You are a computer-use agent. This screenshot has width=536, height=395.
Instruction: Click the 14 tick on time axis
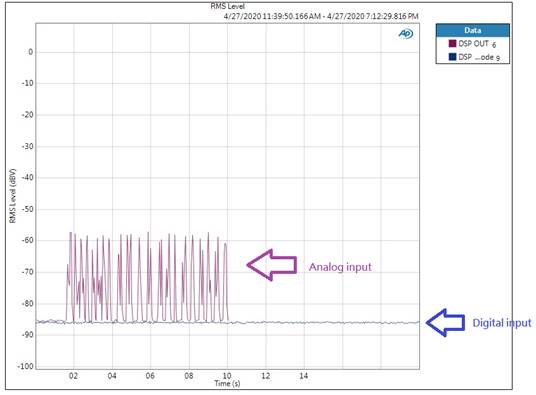coord(304,376)
